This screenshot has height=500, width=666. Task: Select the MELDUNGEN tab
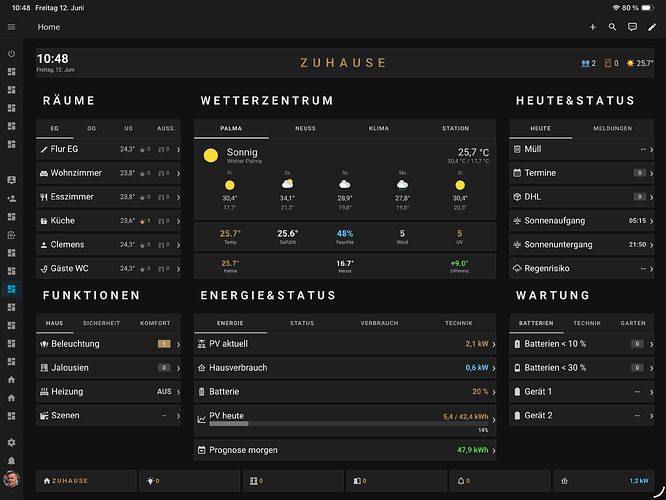612,128
